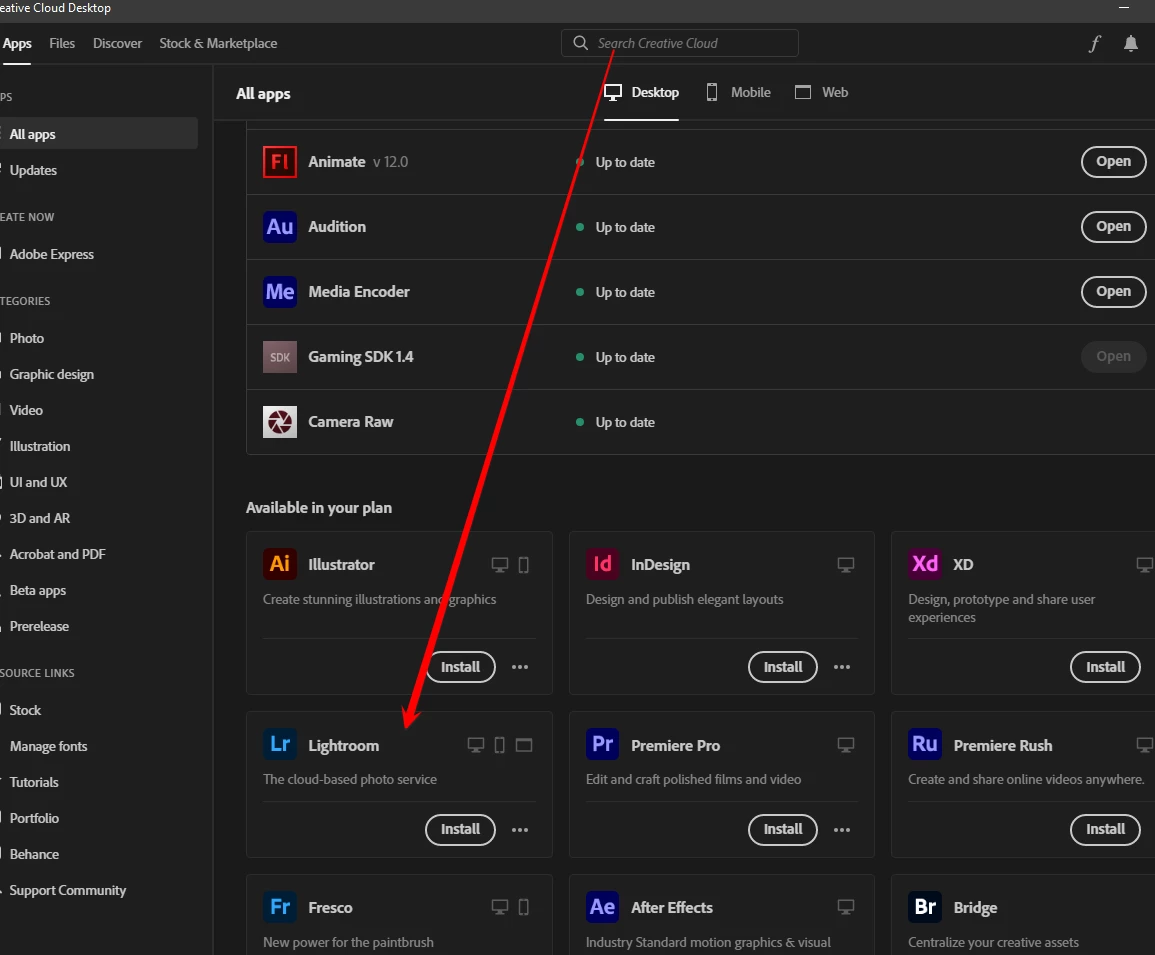The width and height of the screenshot is (1155, 955).
Task: Select Photo category
Action: click(x=27, y=338)
